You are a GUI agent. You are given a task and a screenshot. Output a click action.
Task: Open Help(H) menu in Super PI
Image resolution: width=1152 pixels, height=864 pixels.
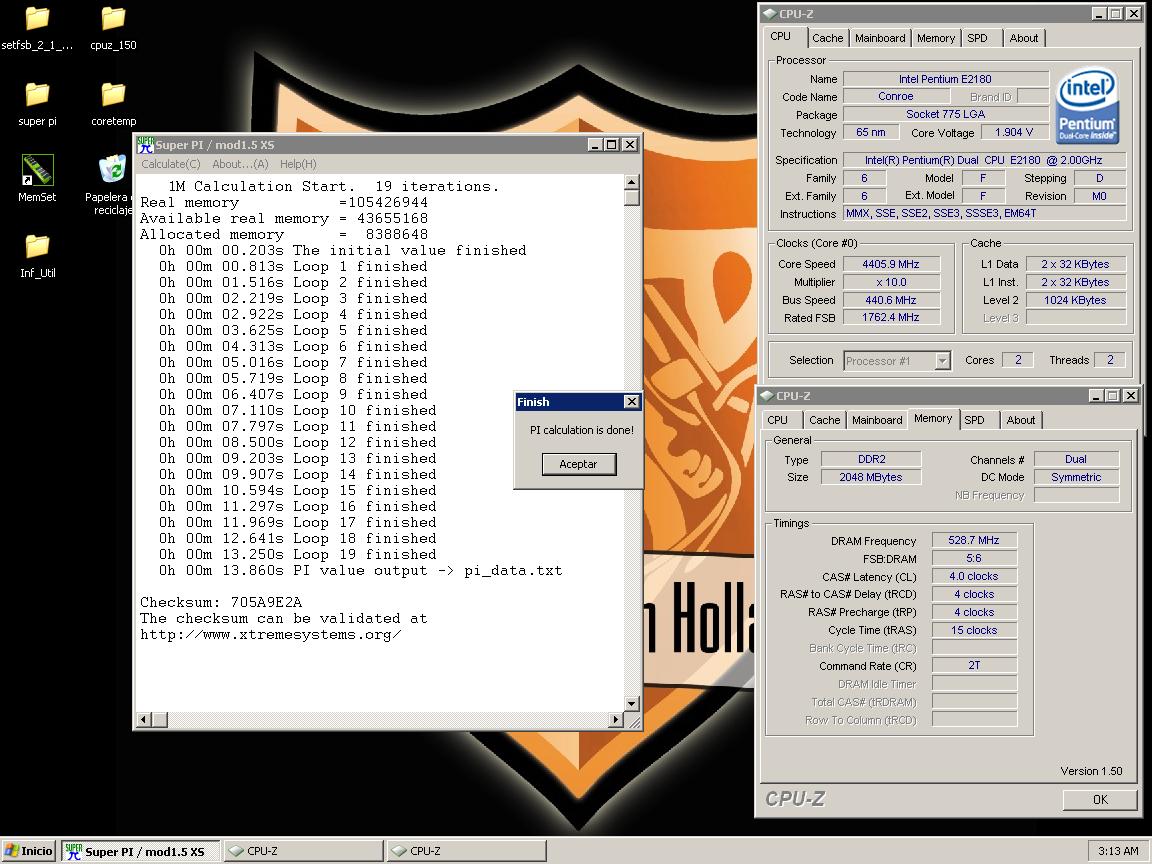pyautogui.click(x=298, y=164)
